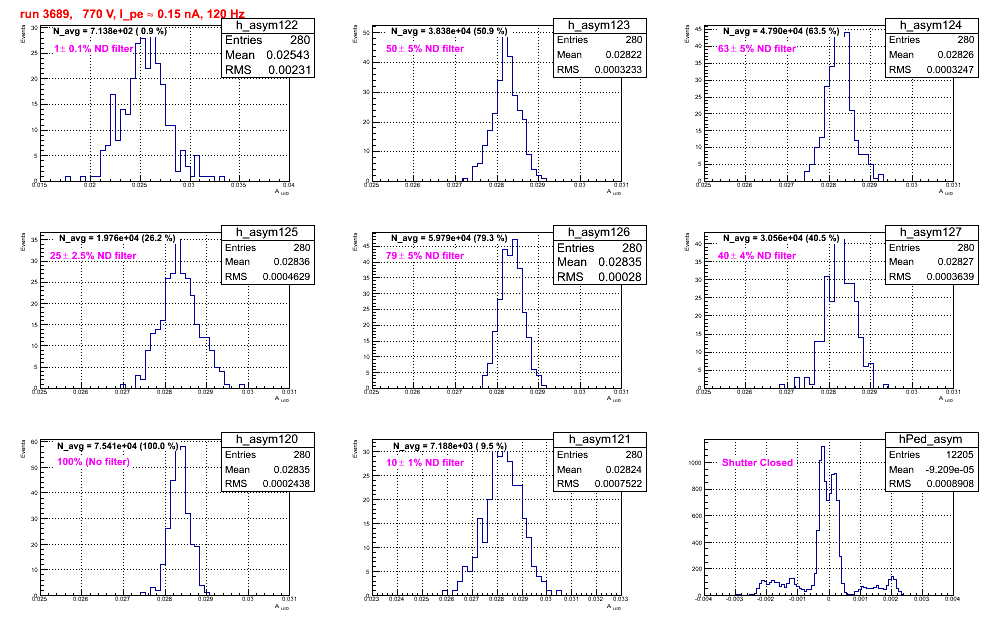Select the h_asym124 stats box title
This screenshot has width=996, height=622.
click(931, 25)
